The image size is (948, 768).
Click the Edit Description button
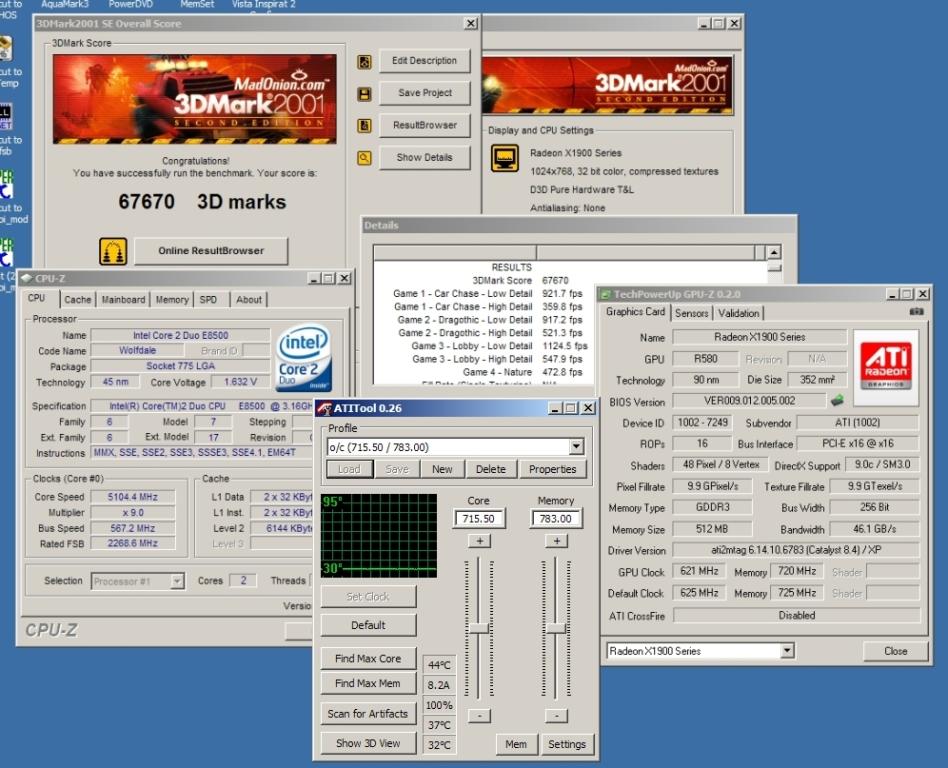click(x=424, y=61)
